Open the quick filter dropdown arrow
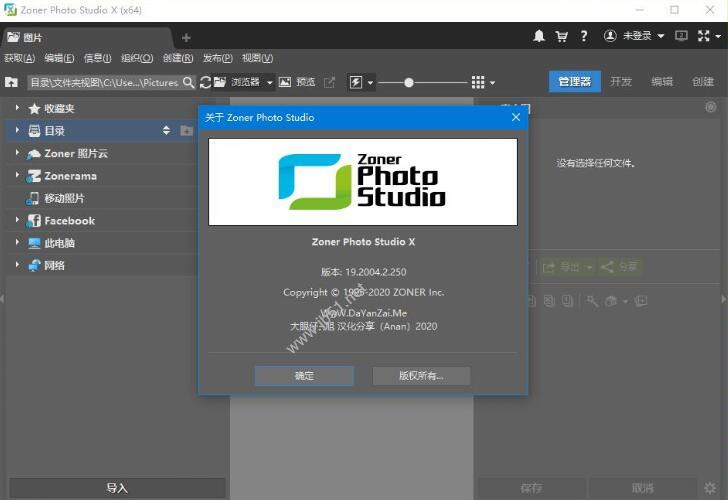This screenshot has width=728, height=500. (x=370, y=83)
